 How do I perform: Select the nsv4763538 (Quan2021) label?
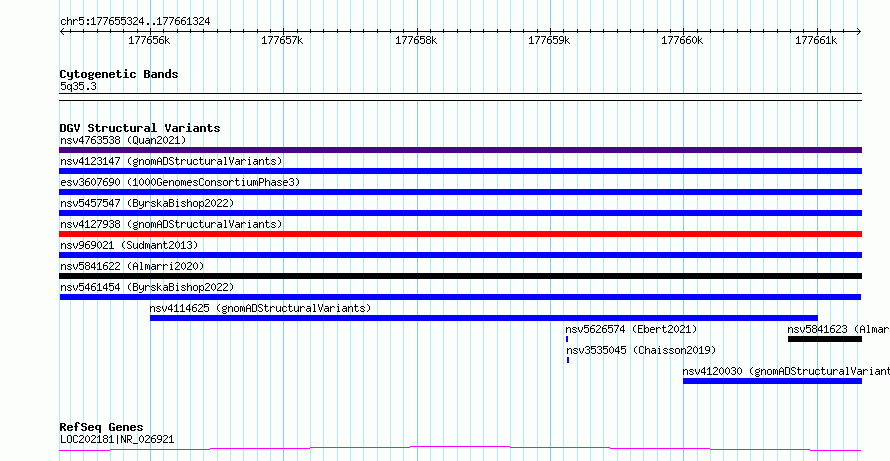(123, 140)
